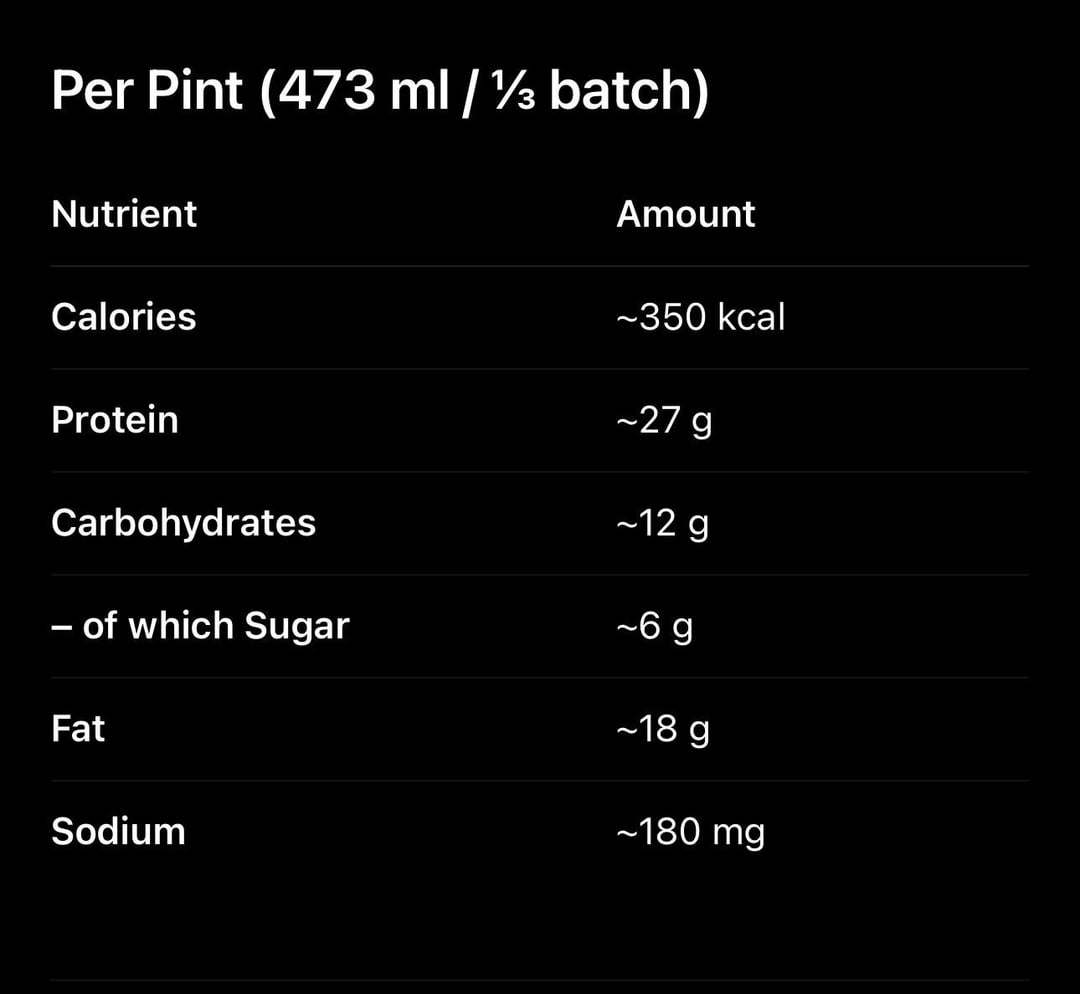The width and height of the screenshot is (1080, 994).
Task: Click the Calories row label
Action: pyautogui.click(x=123, y=317)
